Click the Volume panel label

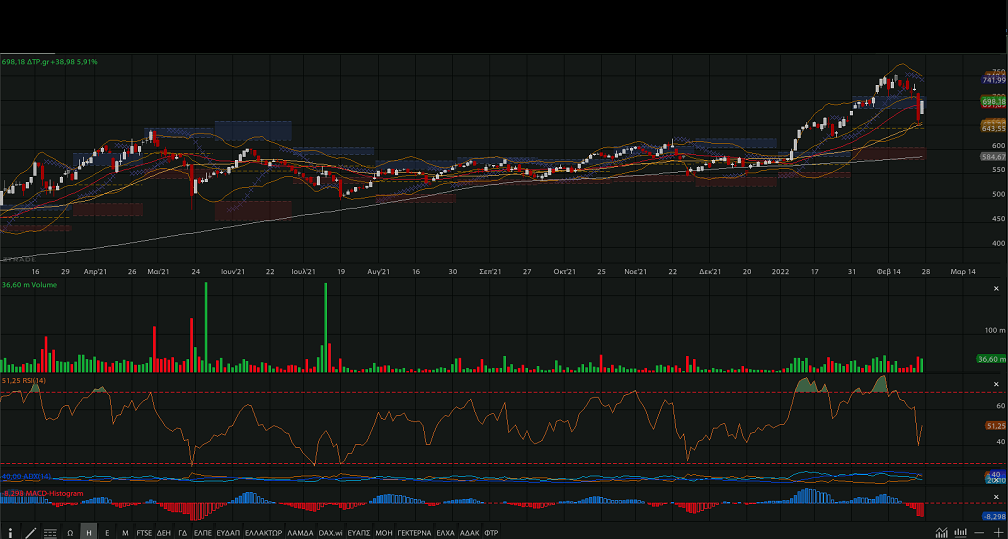(x=42, y=285)
